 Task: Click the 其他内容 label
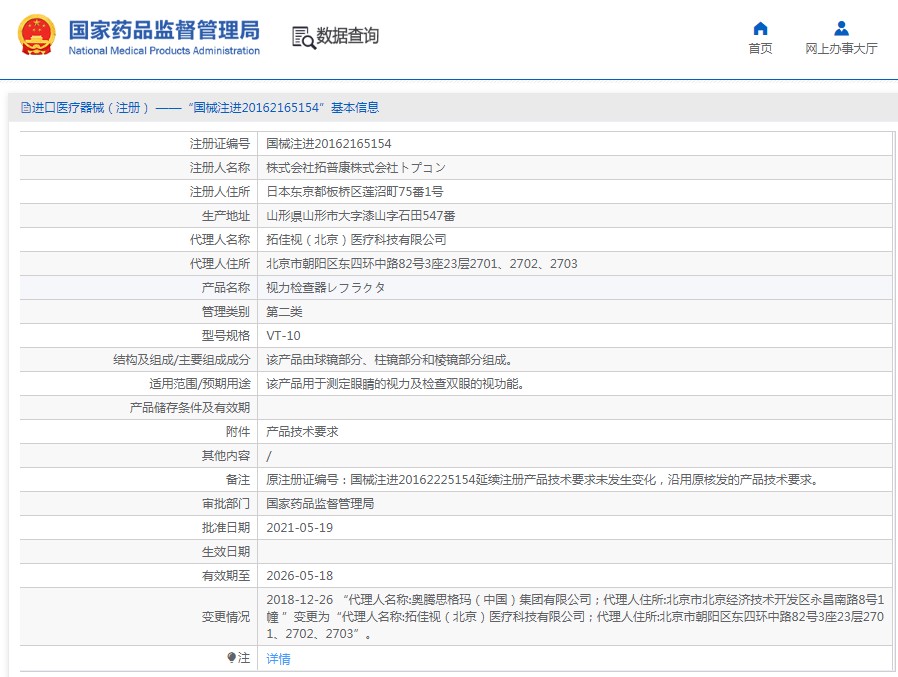pos(226,456)
